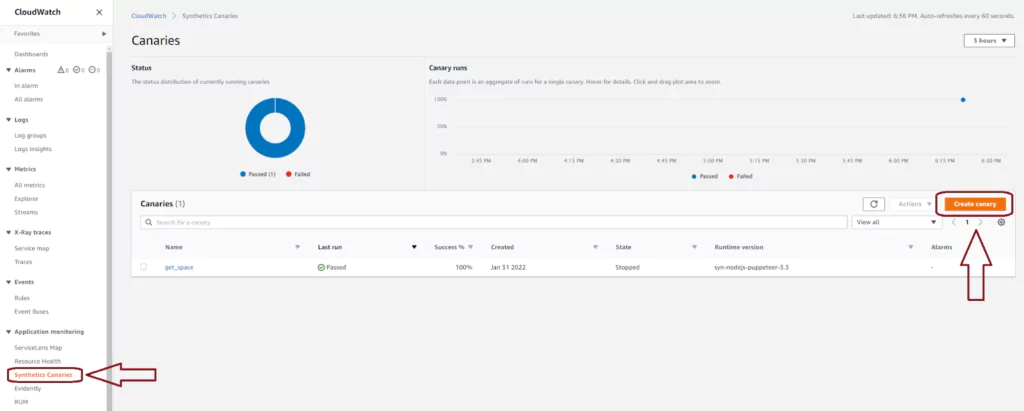
Task: Click the data point in the Canary runs chart
Action: coord(963,100)
